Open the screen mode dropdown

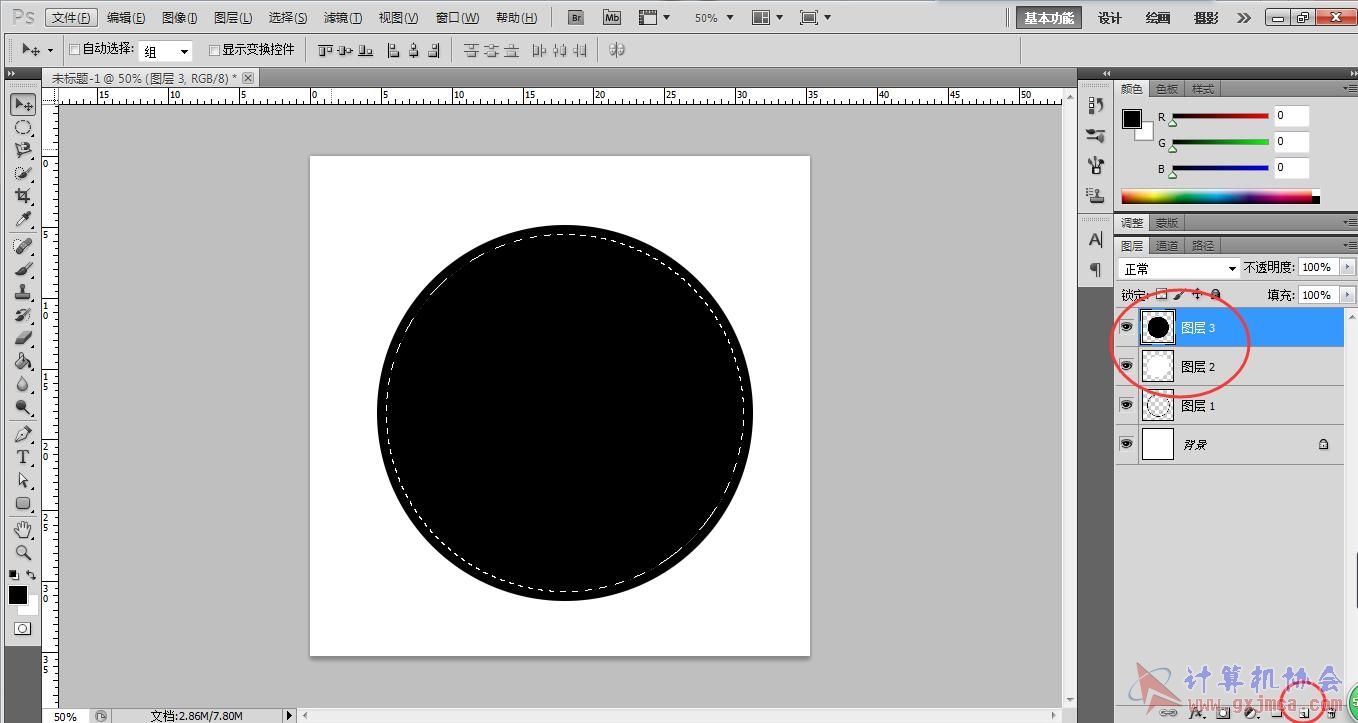click(816, 18)
